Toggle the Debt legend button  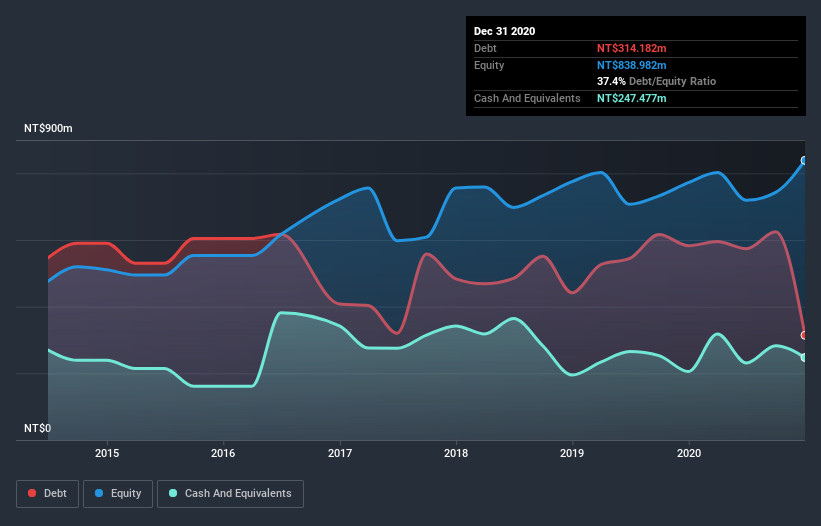pos(47,494)
